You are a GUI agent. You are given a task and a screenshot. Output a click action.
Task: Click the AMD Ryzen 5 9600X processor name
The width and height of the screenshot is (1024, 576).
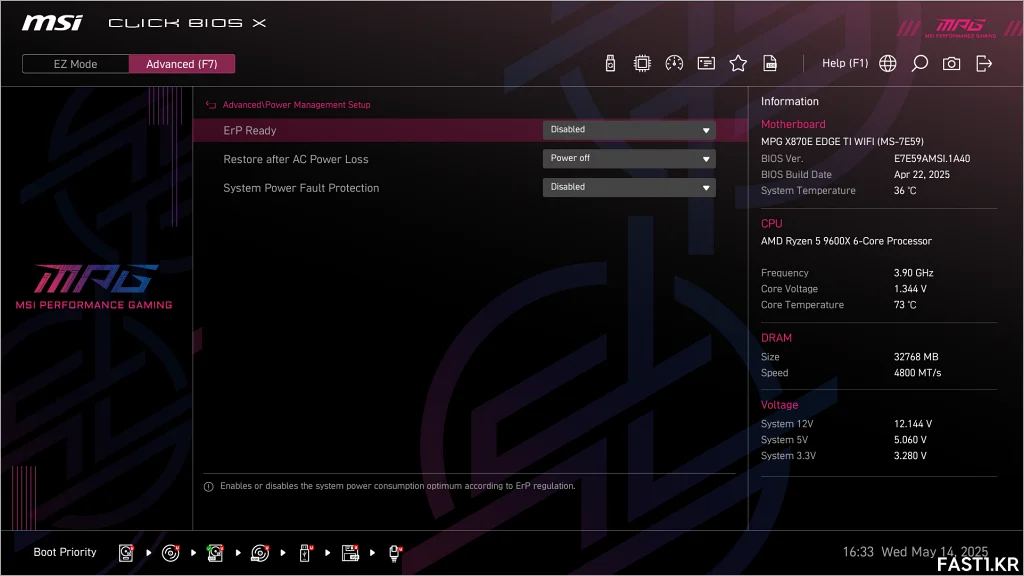[846, 241]
